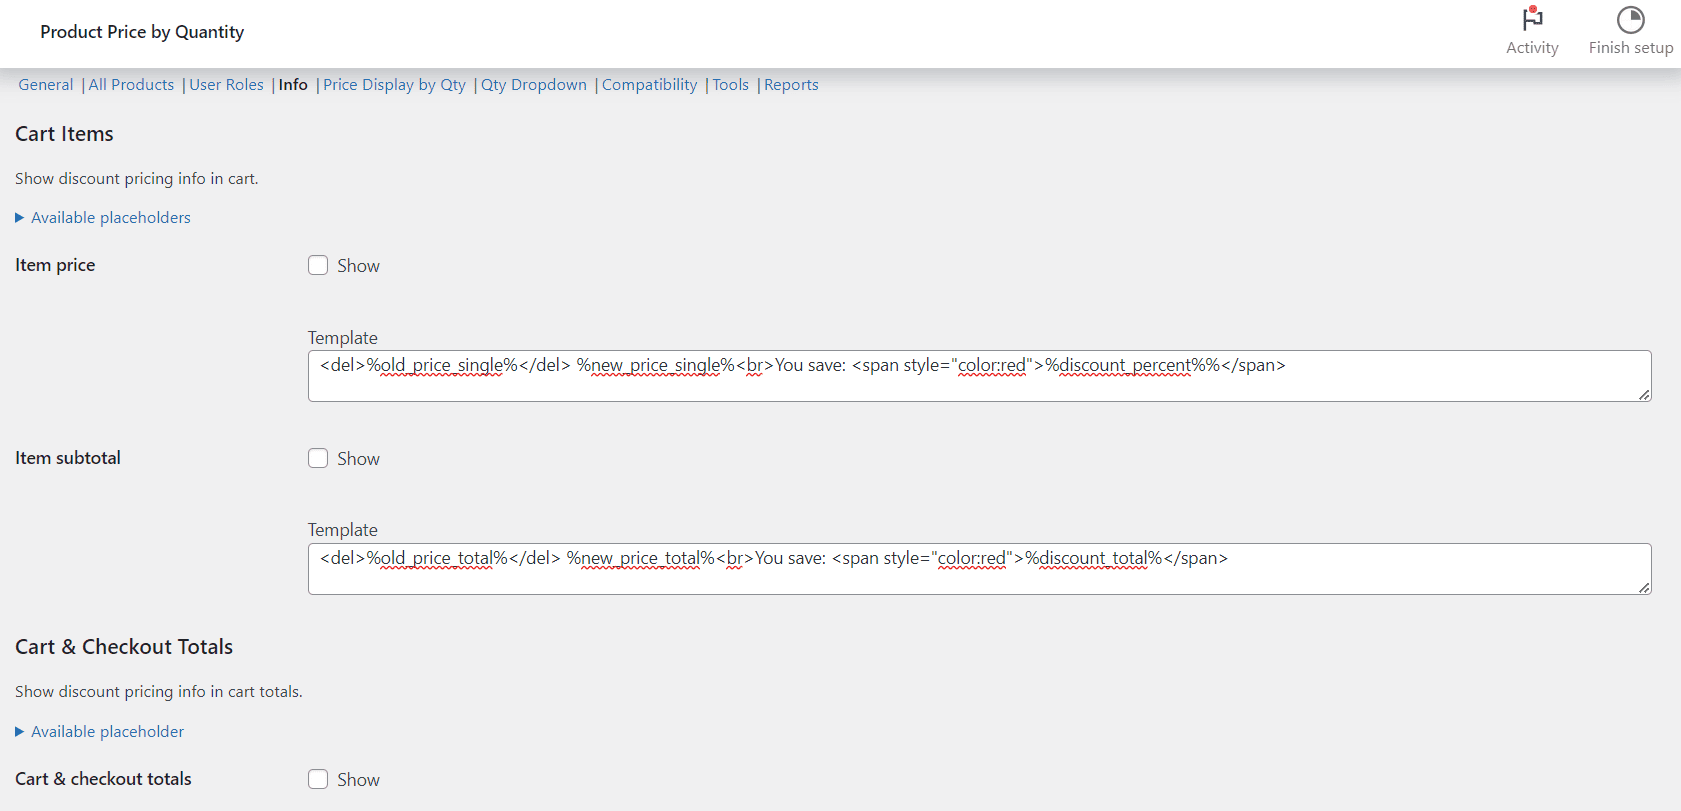The image size is (1681, 811).
Task: Click the Item subtotal label
Action: (x=68, y=458)
